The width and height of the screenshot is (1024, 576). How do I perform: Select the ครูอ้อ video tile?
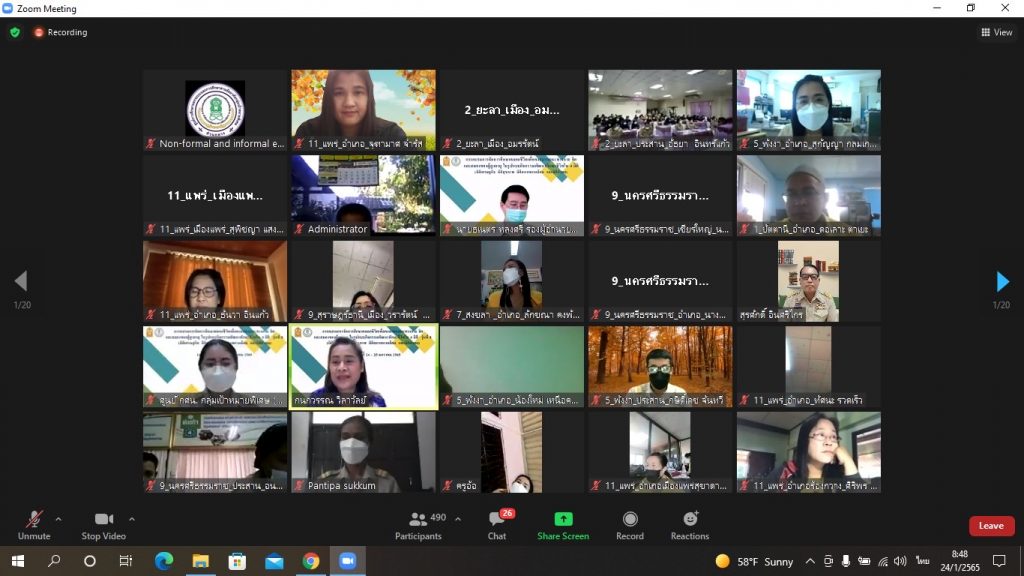[512, 453]
